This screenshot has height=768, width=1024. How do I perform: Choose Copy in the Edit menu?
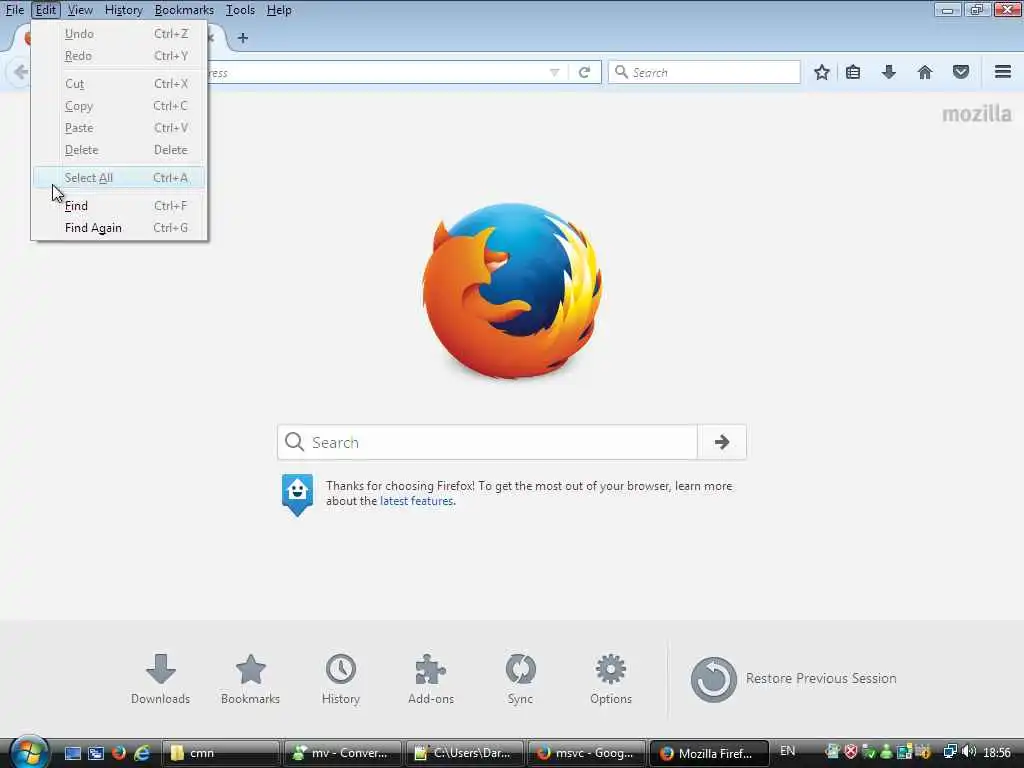[119, 106]
